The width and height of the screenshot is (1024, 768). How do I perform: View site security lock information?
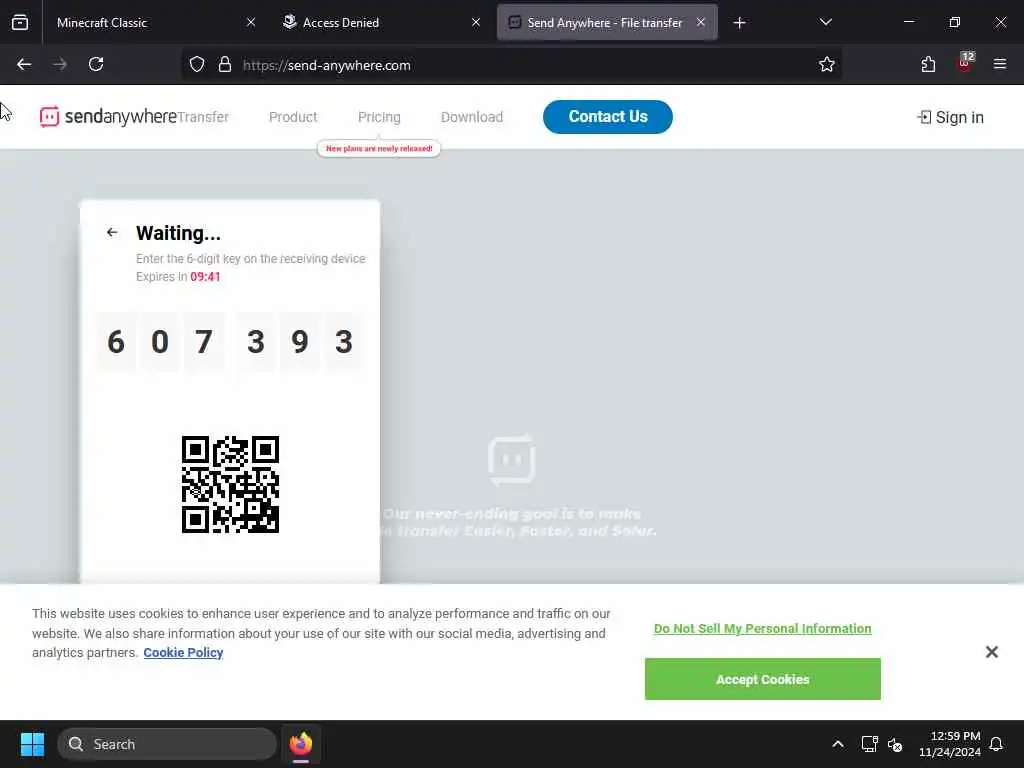225,65
